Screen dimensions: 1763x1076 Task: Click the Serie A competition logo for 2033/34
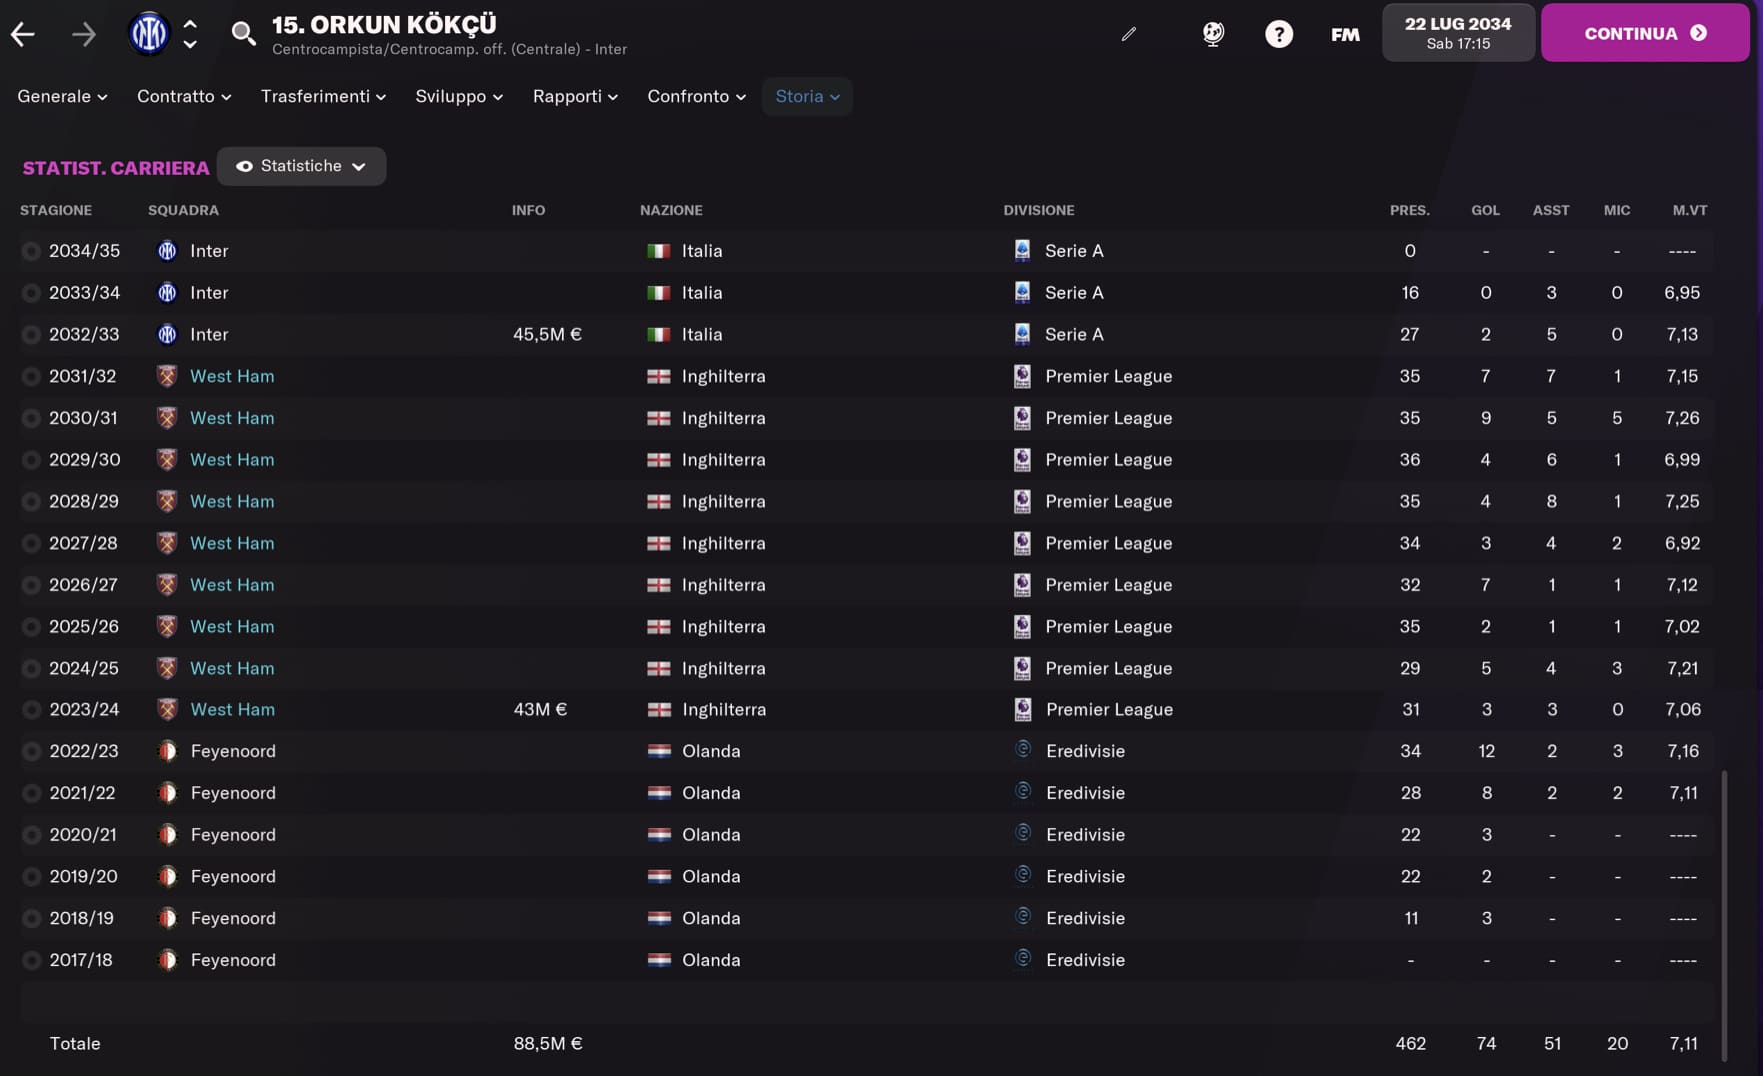(1022, 292)
